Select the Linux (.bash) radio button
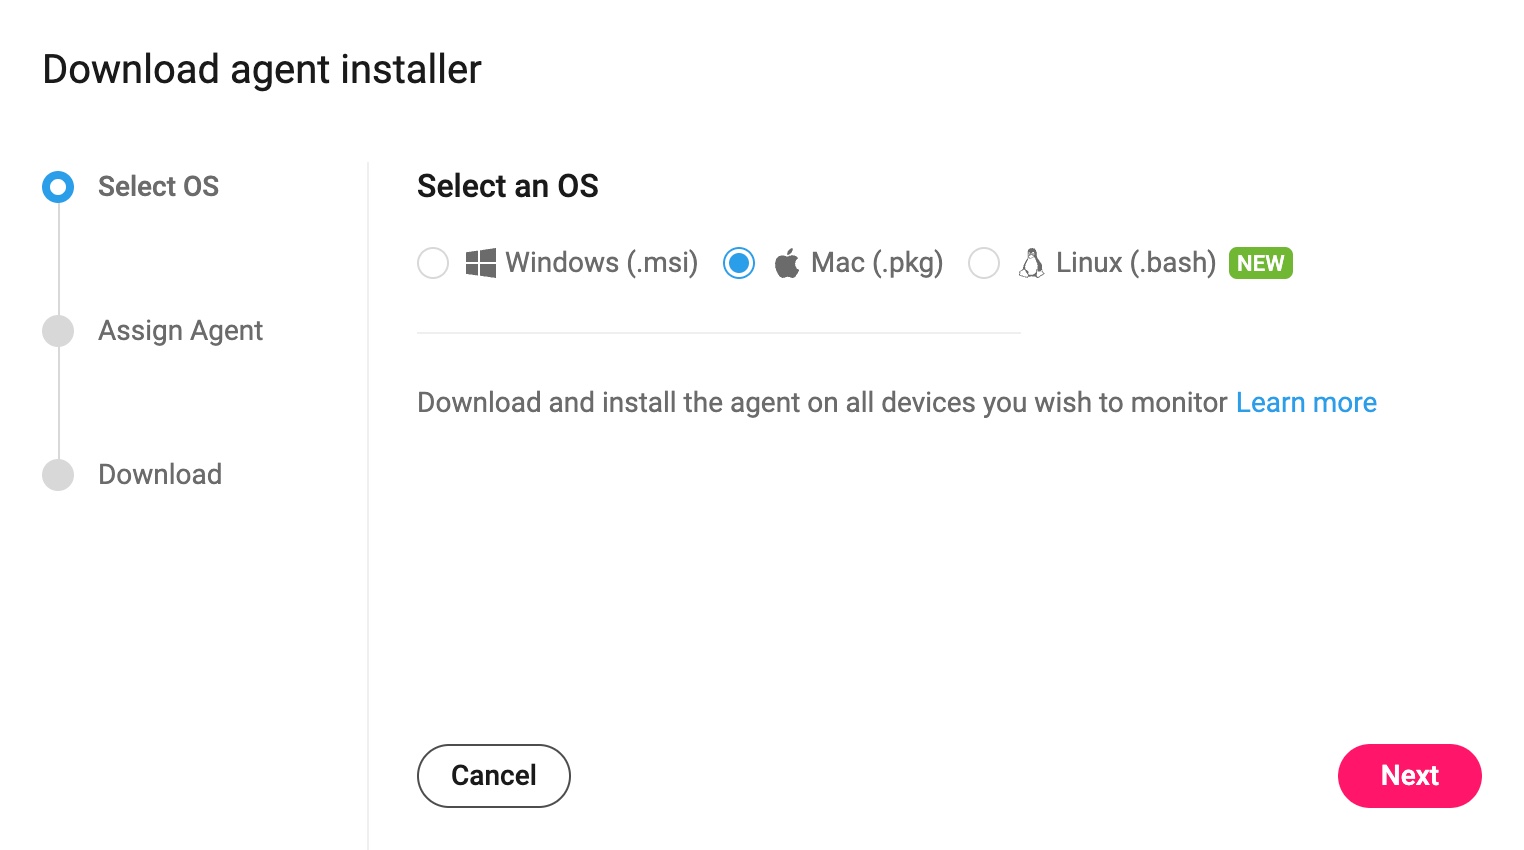 click(x=984, y=263)
